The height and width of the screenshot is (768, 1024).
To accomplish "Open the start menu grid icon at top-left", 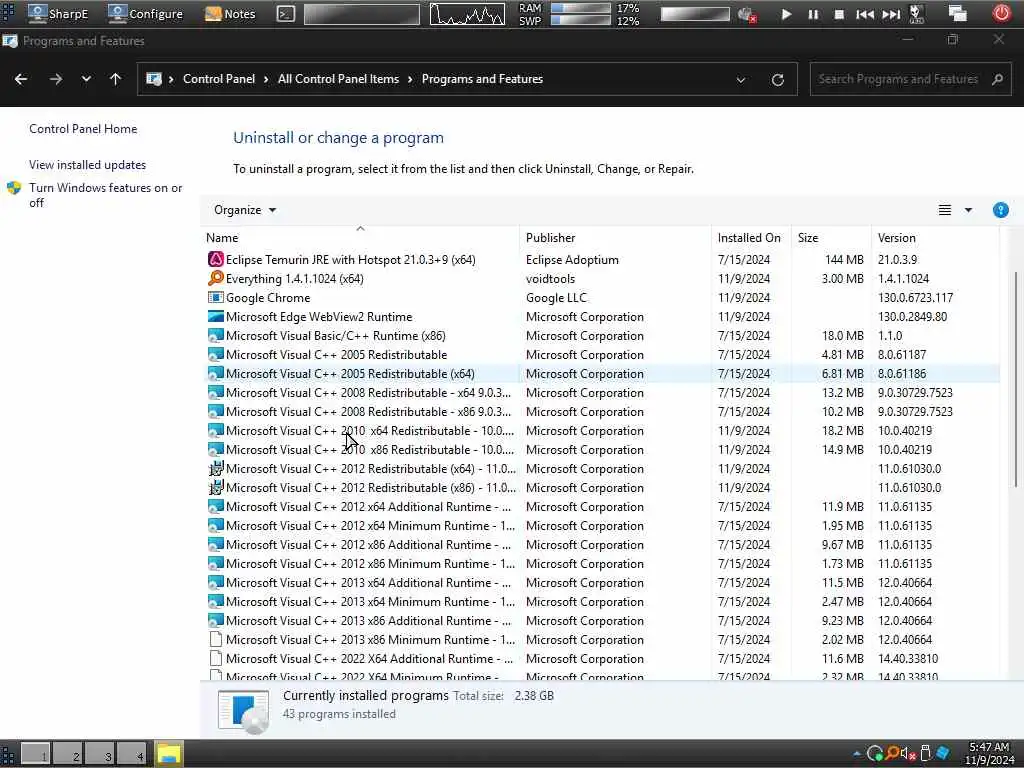I will [8, 13].
